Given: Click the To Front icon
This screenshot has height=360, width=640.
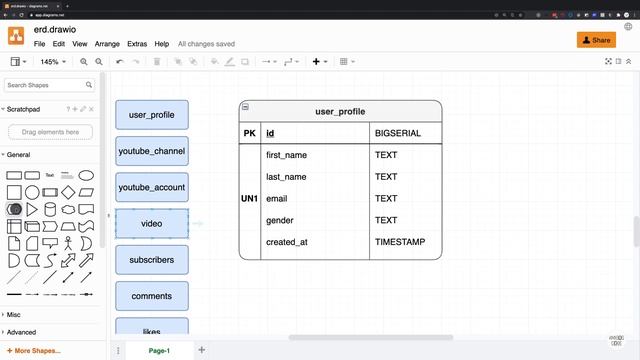Looking at the screenshot, I should pyautogui.click(x=178, y=62).
